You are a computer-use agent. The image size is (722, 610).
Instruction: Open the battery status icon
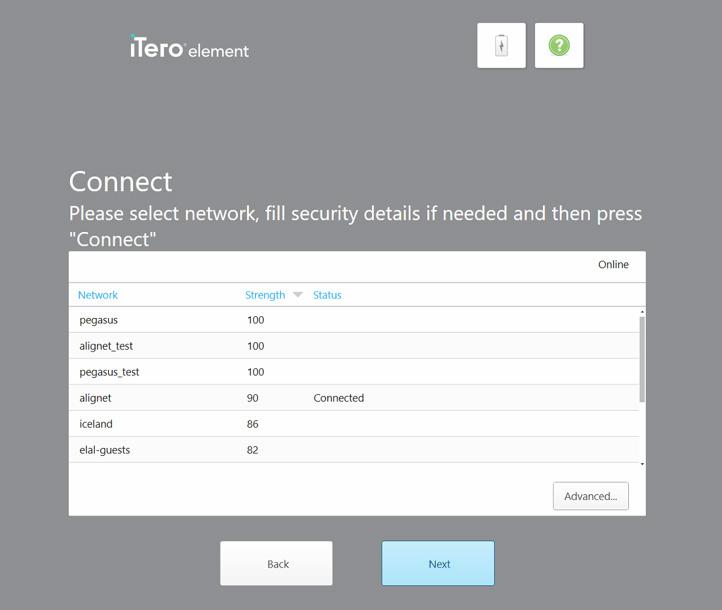[x=501, y=46]
